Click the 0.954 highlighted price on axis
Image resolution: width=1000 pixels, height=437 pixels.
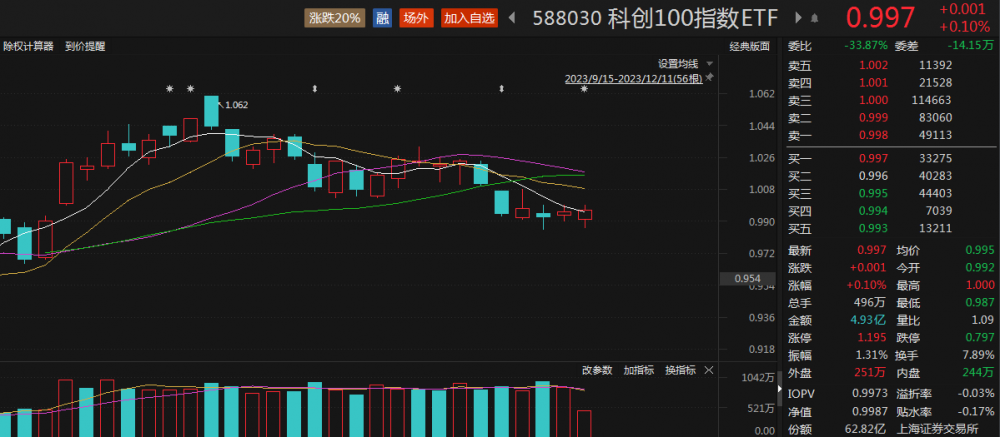point(747,279)
